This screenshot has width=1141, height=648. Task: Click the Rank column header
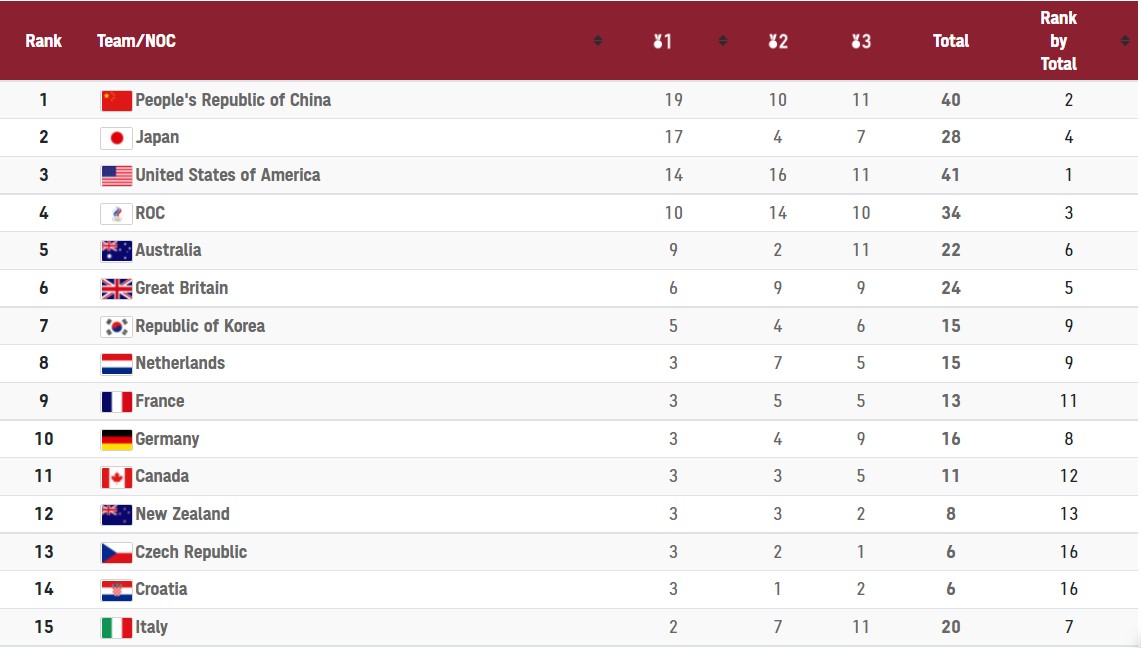click(43, 41)
